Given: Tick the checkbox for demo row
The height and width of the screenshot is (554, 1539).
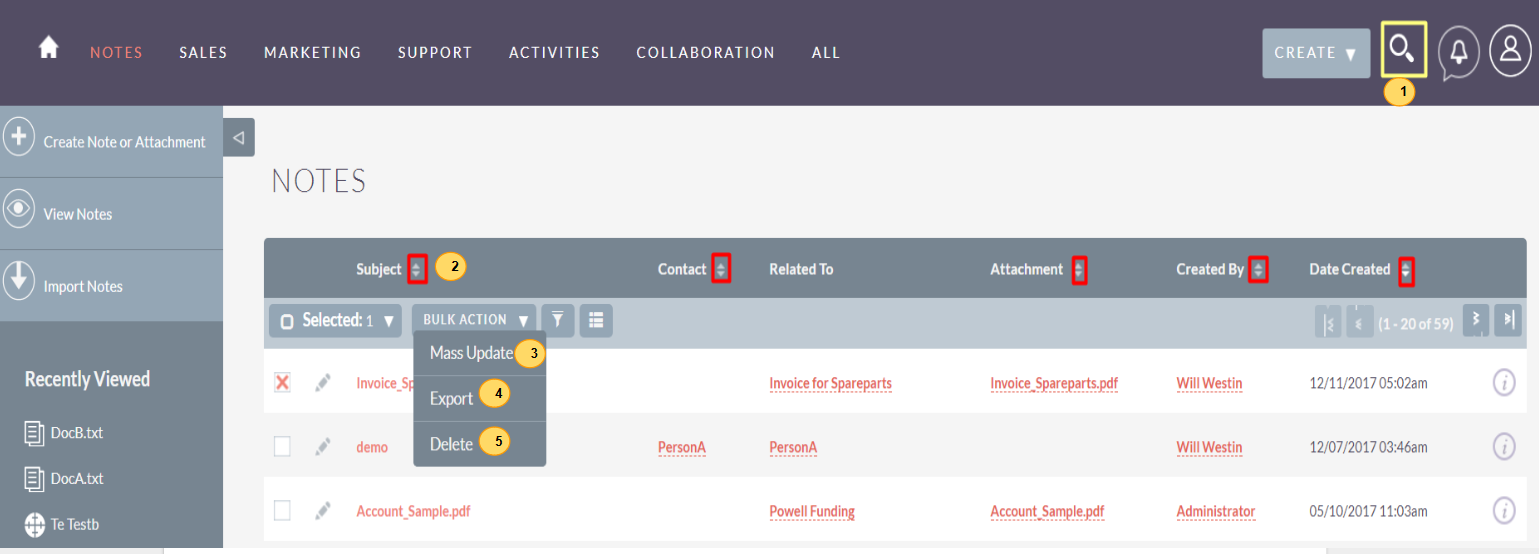Looking at the screenshot, I should pyautogui.click(x=282, y=447).
